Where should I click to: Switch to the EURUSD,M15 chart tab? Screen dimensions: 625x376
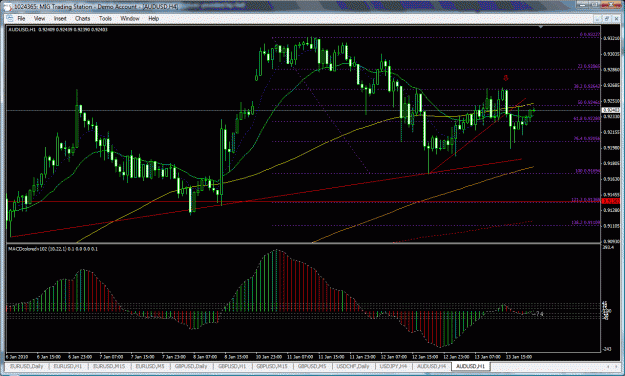[x=108, y=366]
